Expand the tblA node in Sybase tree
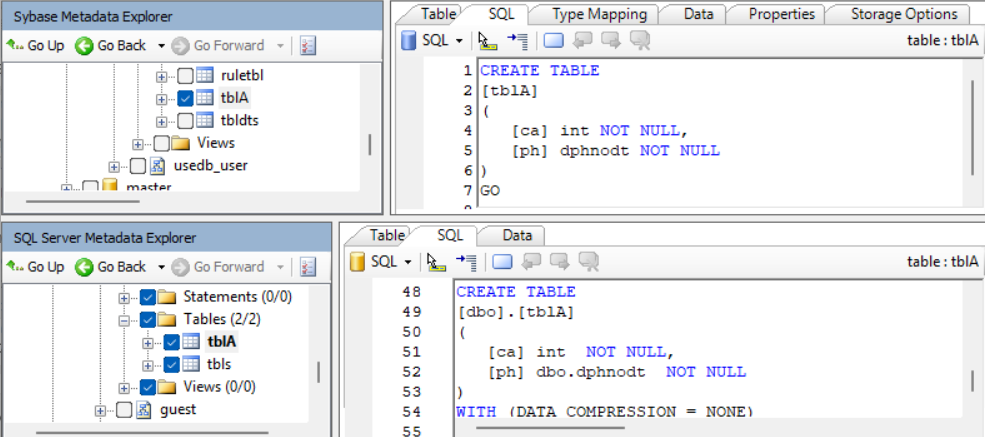Image resolution: width=985 pixels, height=437 pixels. coord(162,99)
